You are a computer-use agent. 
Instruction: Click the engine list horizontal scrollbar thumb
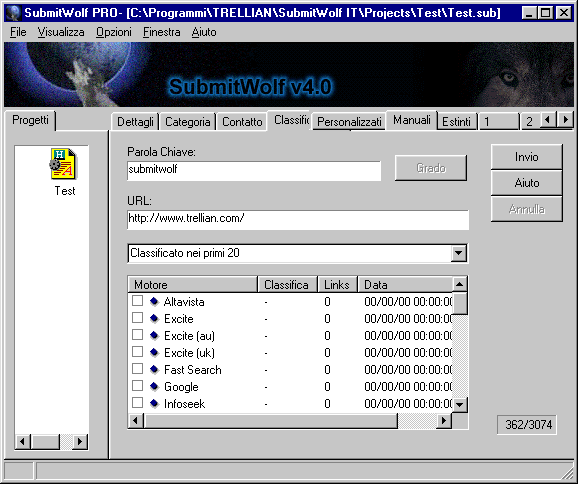270,421
